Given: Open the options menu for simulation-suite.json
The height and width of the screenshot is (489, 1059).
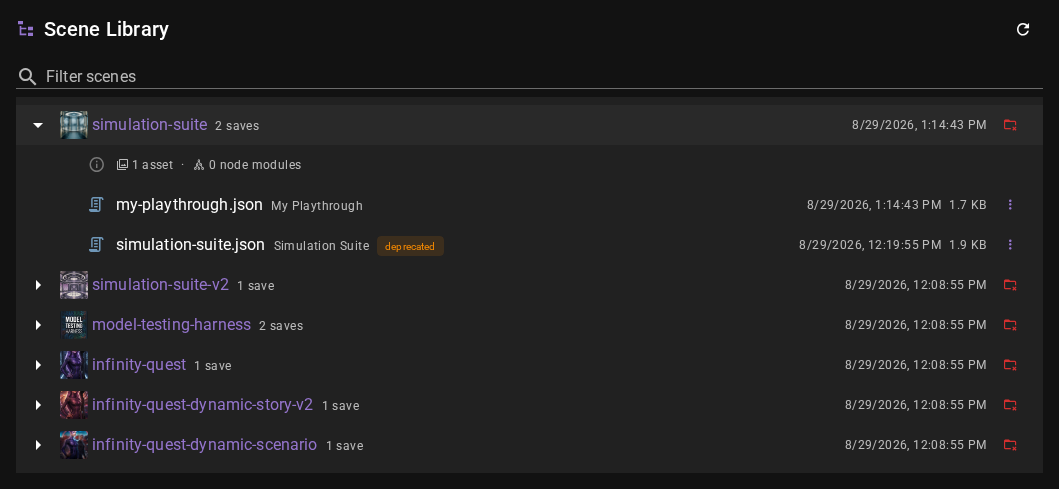Looking at the screenshot, I should 1010,244.
